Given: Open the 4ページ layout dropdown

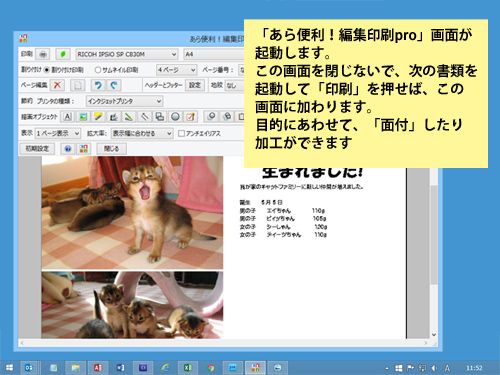Looking at the screenshot, I should click(x=177, y=70).
